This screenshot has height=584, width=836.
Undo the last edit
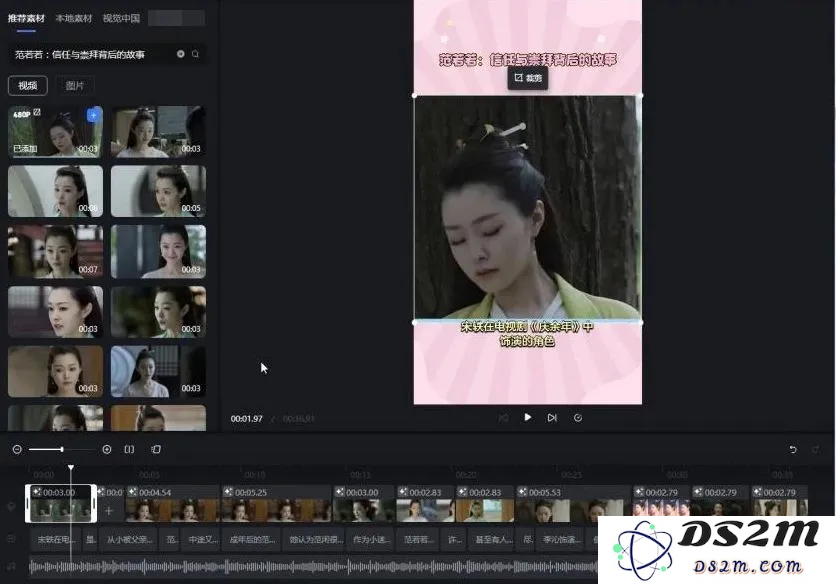click(x=793, y=450)
